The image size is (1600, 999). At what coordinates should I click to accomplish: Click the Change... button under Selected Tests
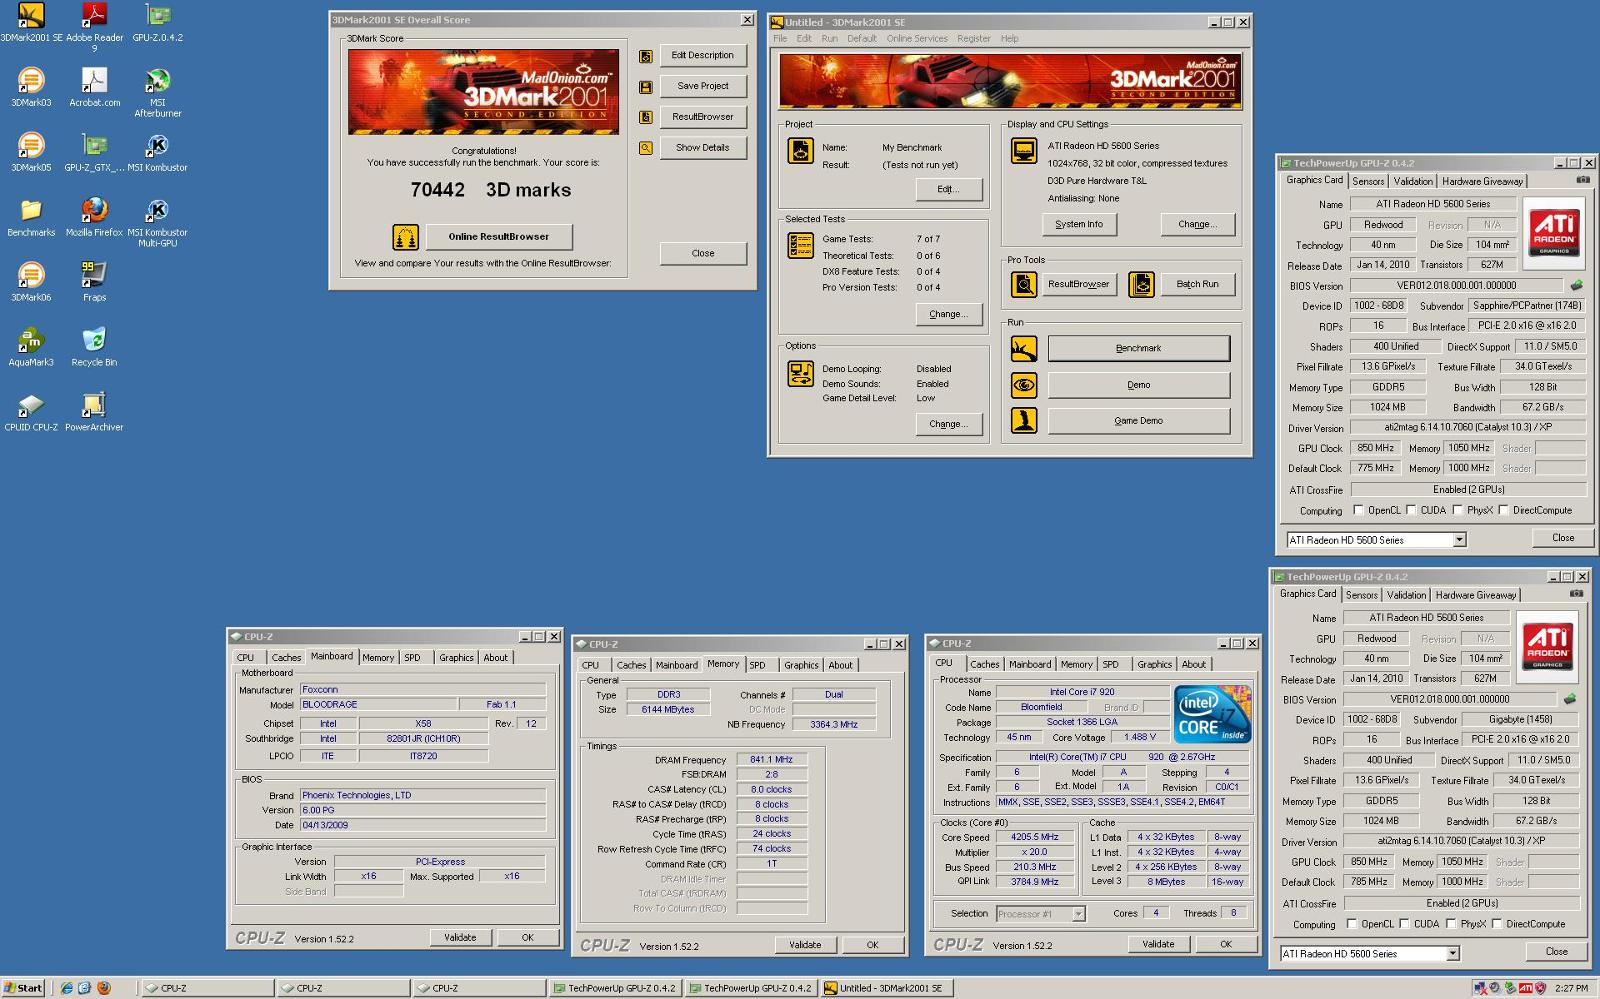pos(948,314)
